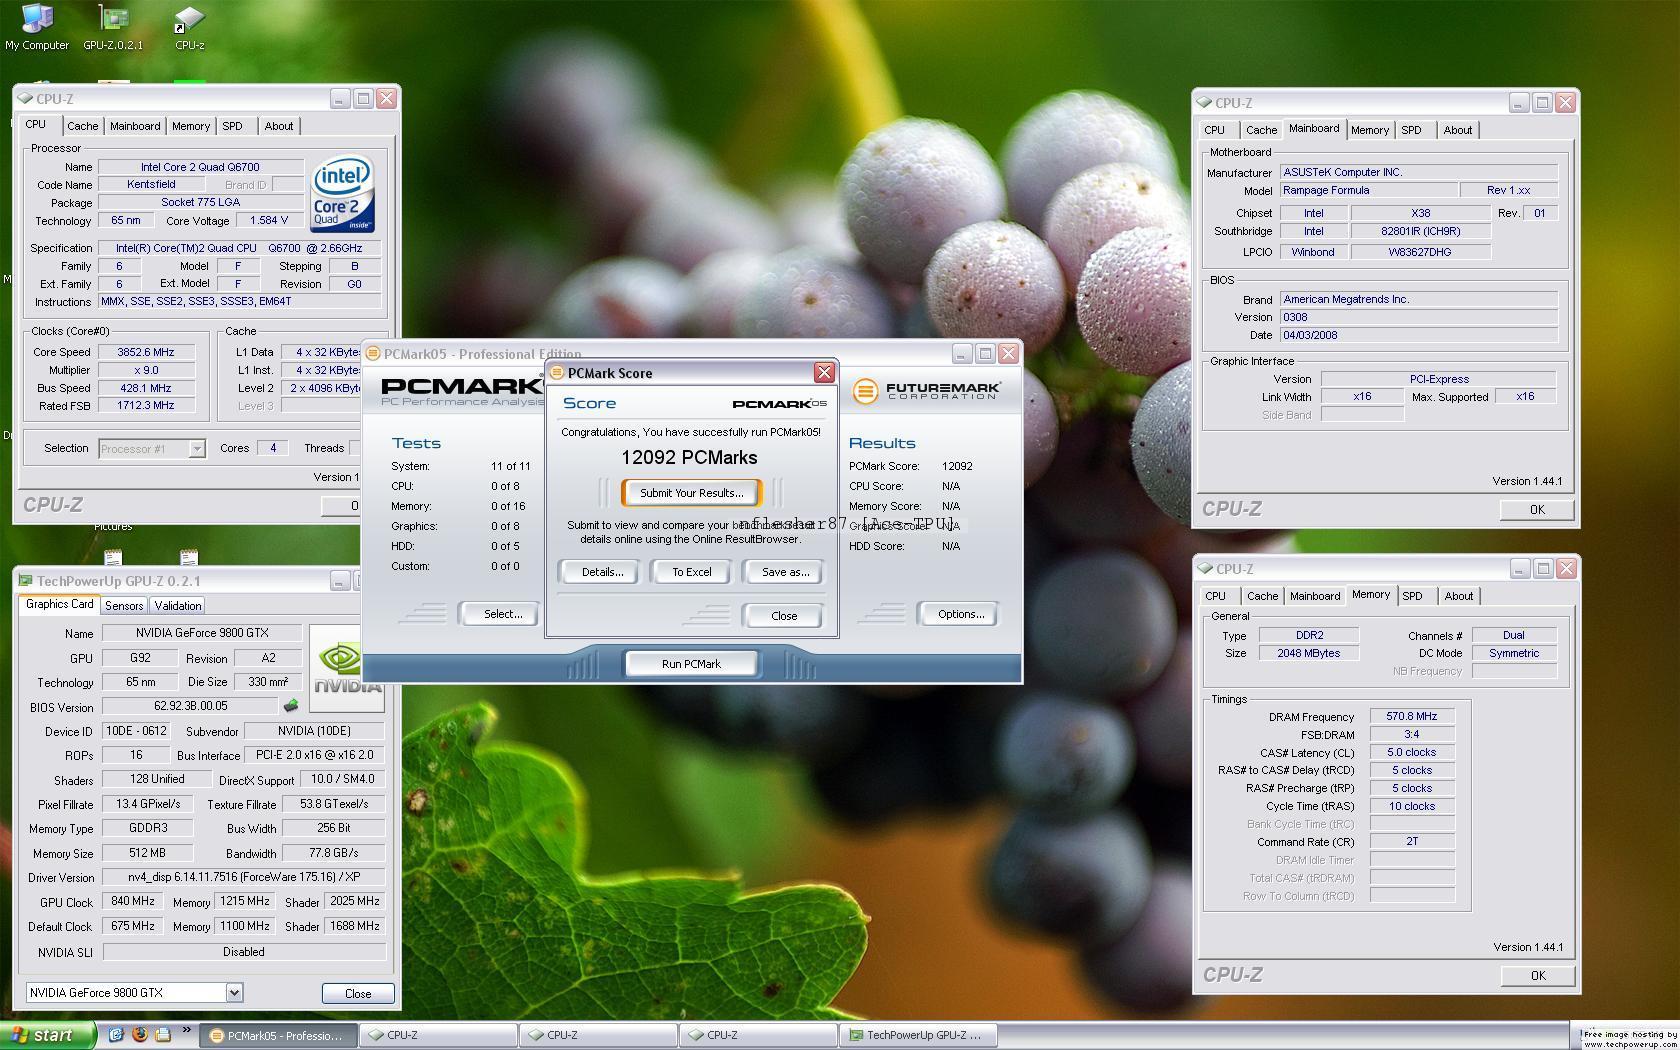
Task: Open About tab in Memory CPU-Z window
Action: 1458,596
